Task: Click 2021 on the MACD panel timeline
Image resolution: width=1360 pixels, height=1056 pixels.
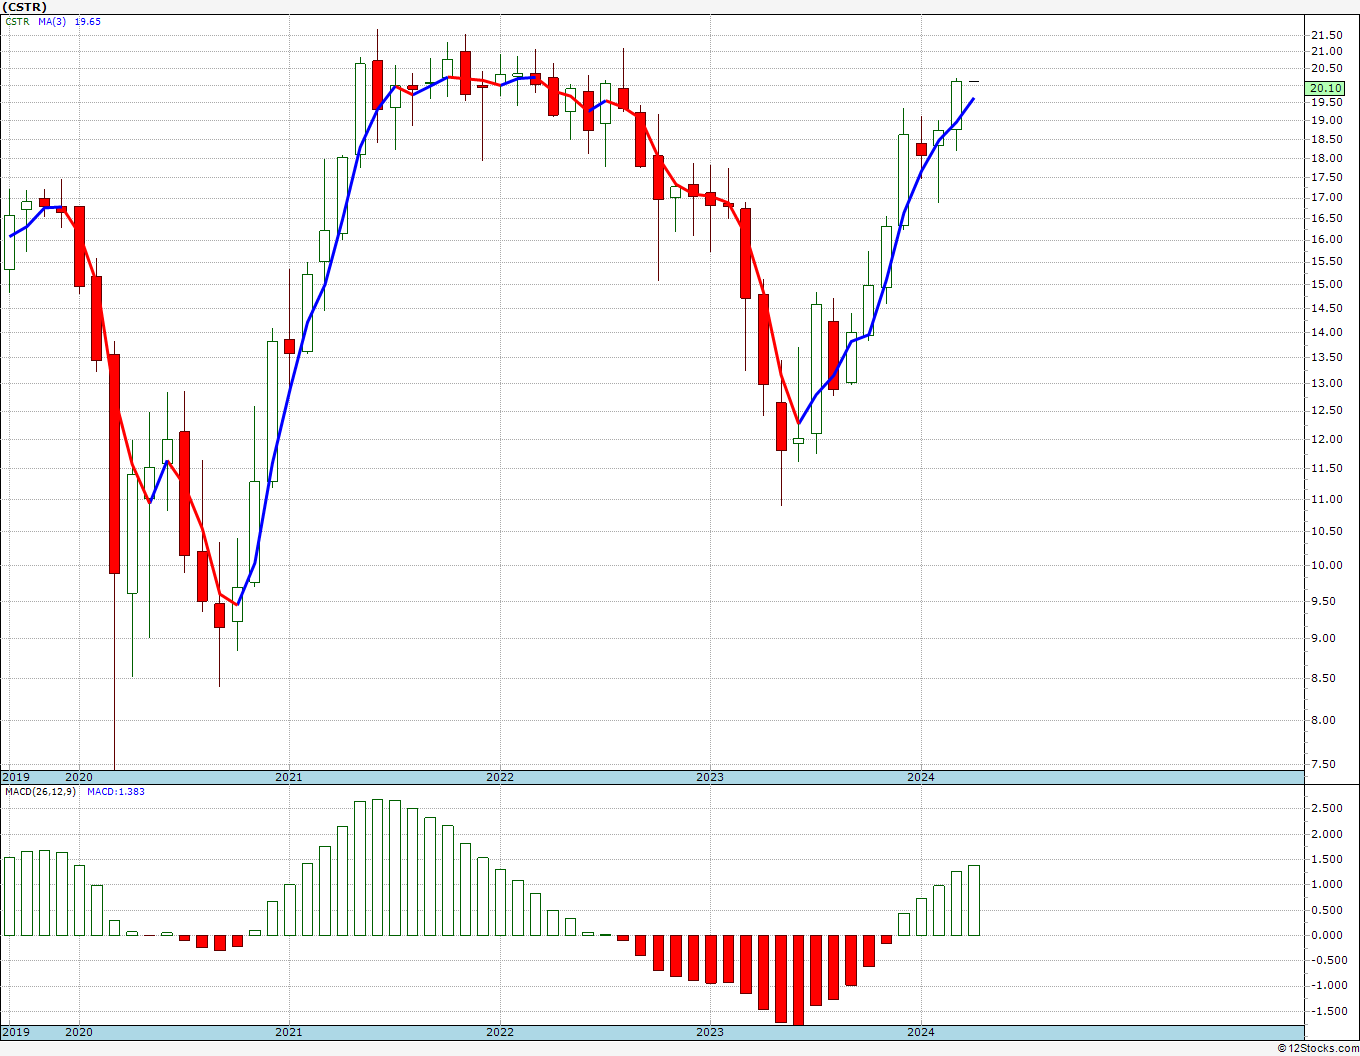Action: click(288, 1031)
